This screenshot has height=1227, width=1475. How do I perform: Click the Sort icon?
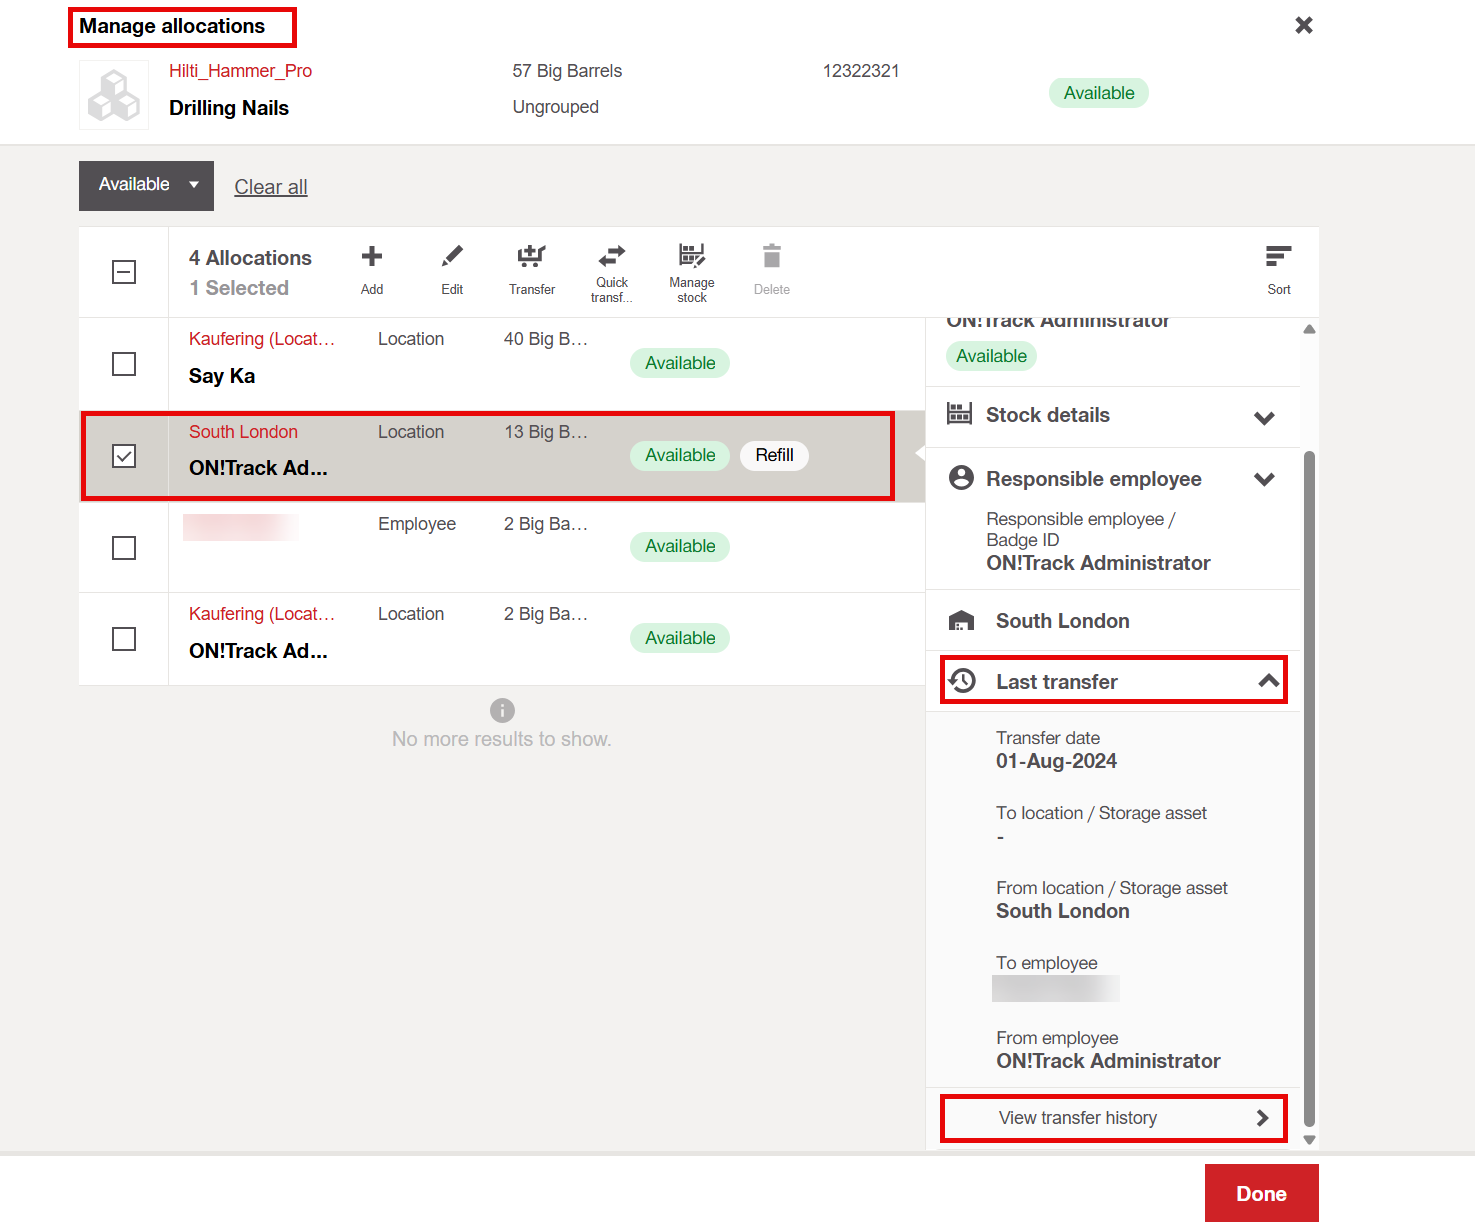1278,258
